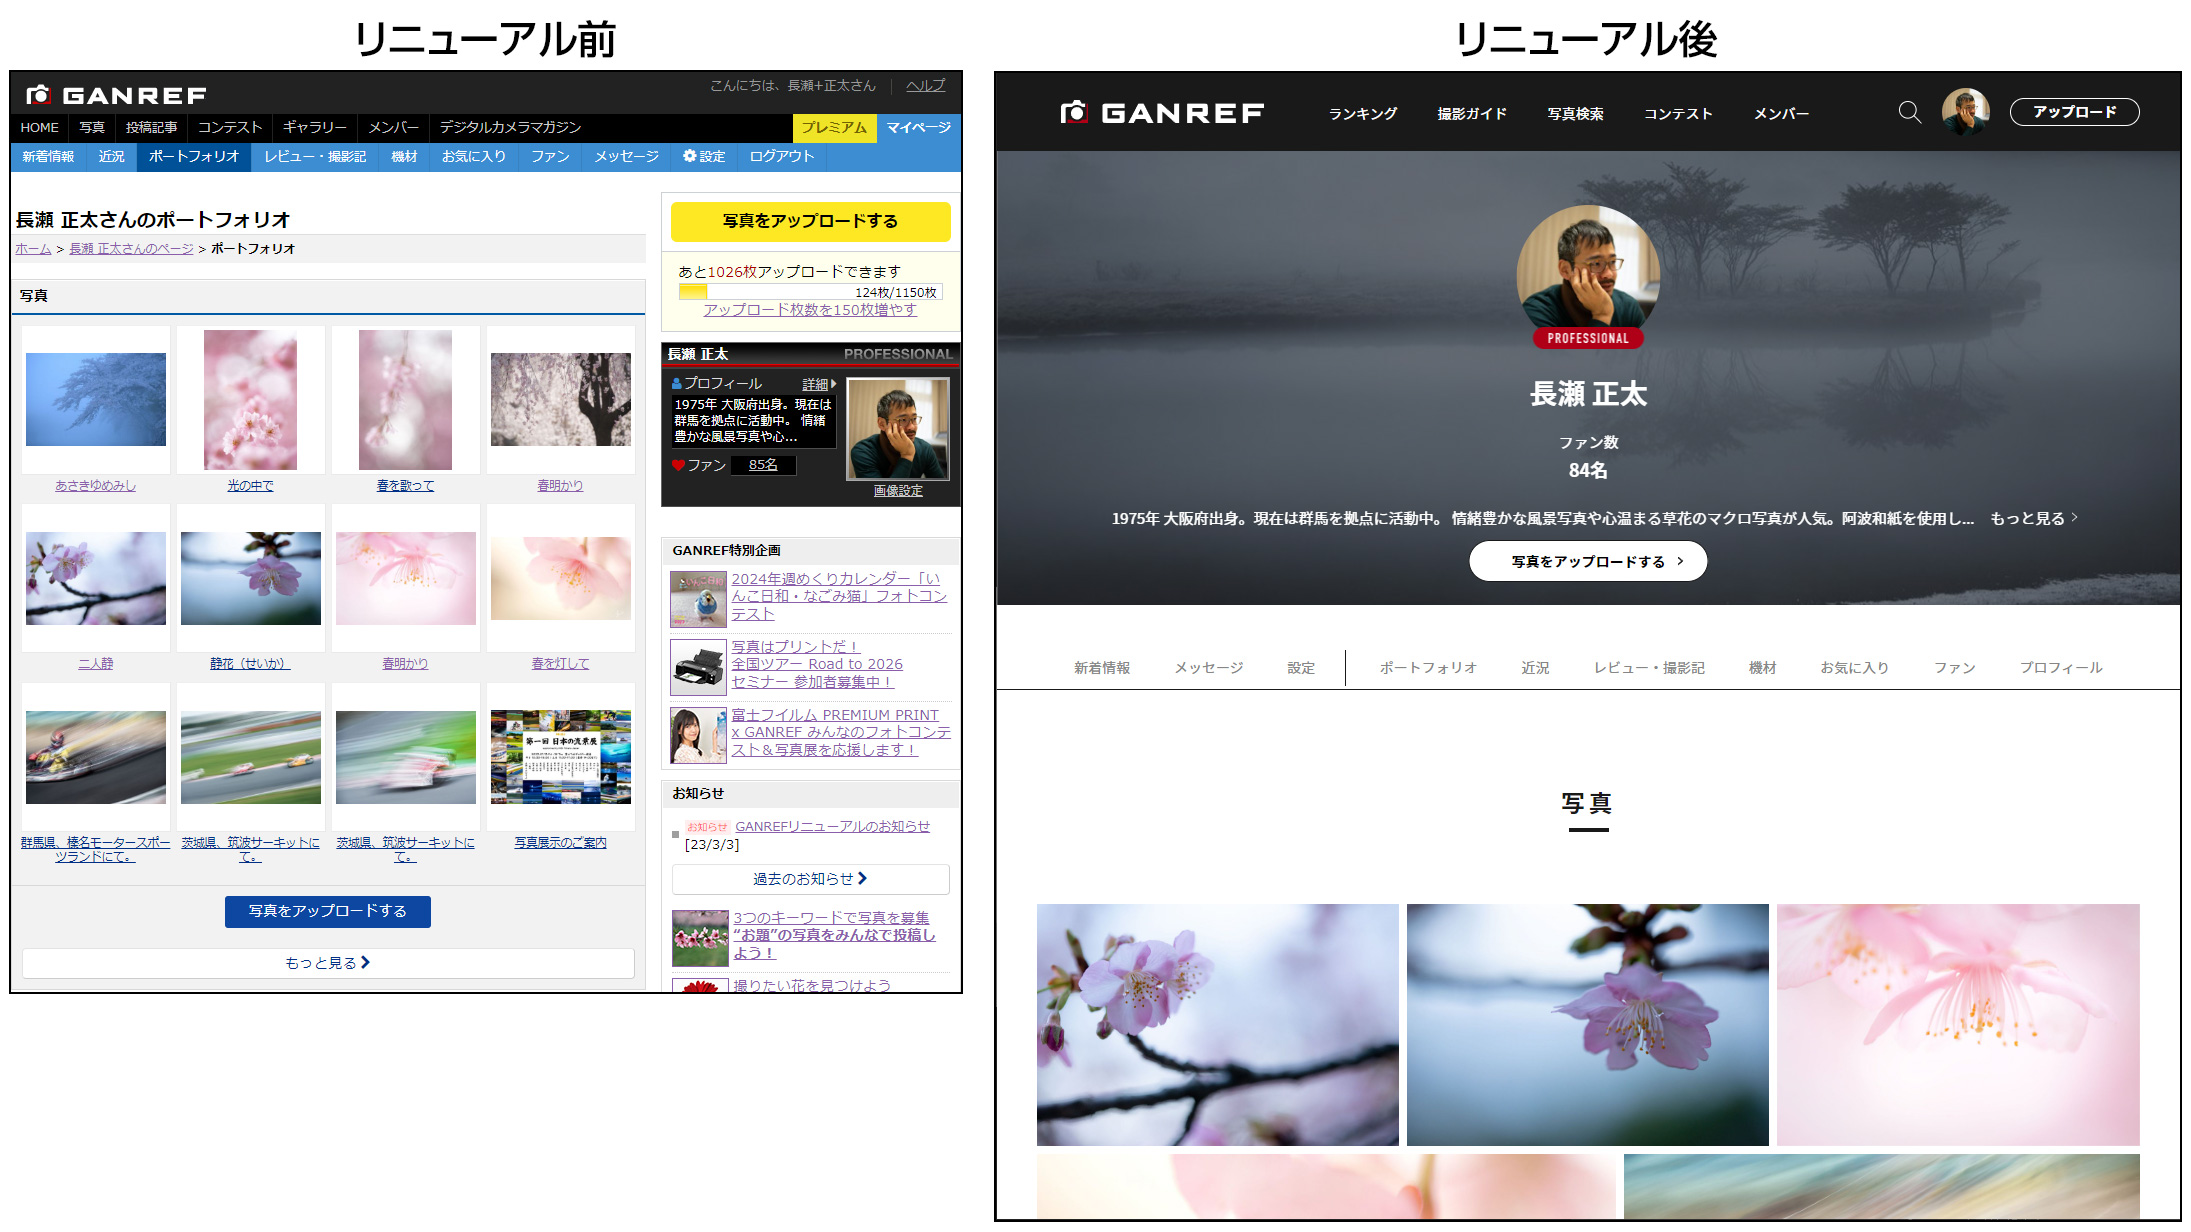Switch to お気に入り tab in new page
This screenshot has height=1232, width=2191.
(1854, 668)
